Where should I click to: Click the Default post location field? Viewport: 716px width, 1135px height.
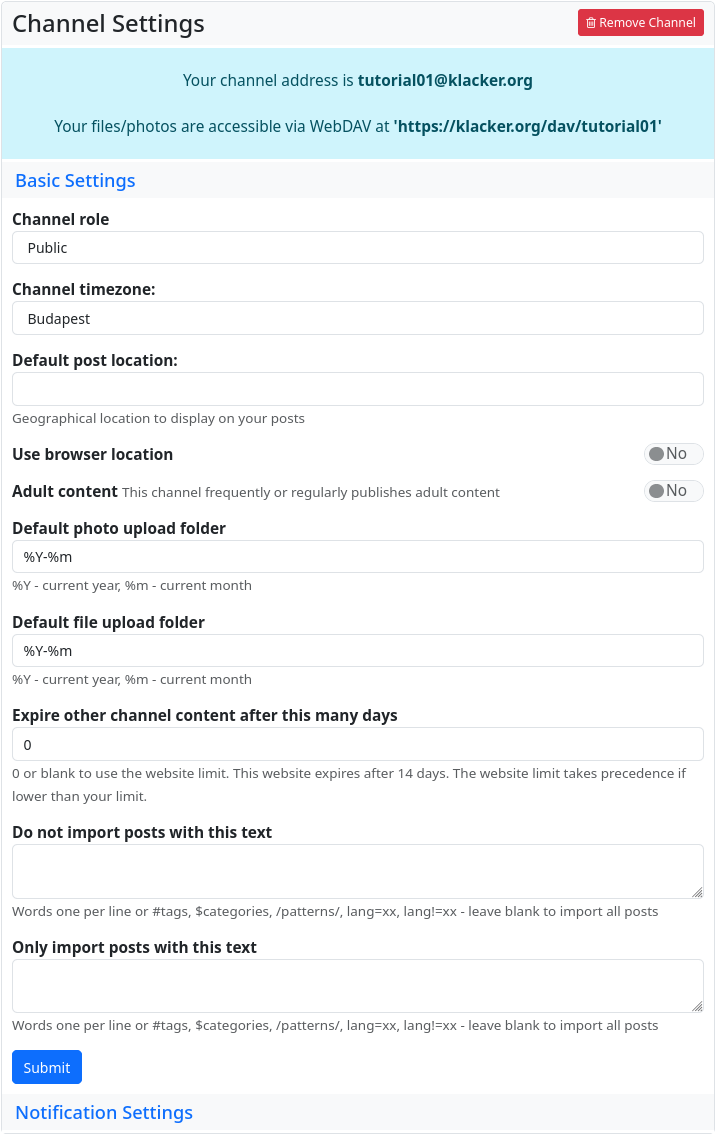pos(357,389)
